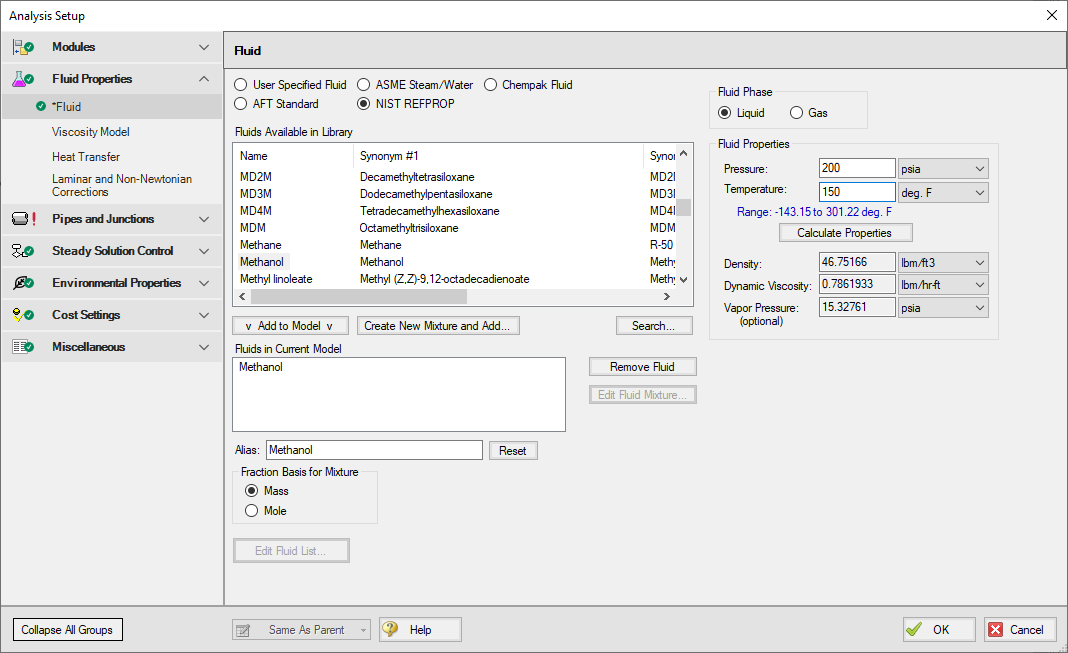Choose the AFT Standard fluid library
The width and height of the screenshot is (1068, 653).
click(x=241, y=104)
